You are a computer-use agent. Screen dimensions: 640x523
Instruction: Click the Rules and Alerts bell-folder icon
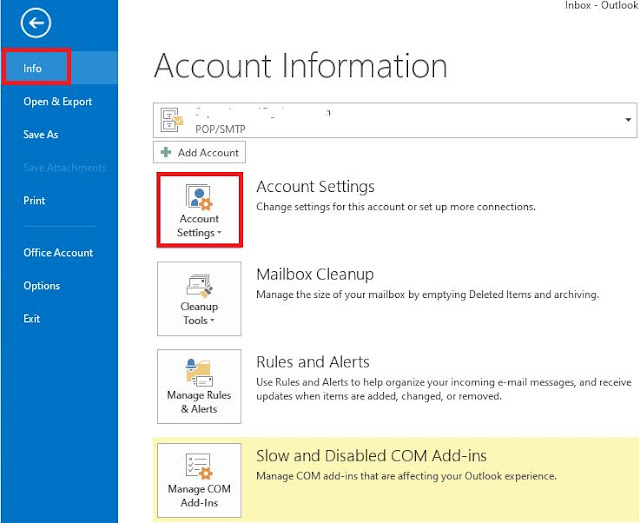199,373
